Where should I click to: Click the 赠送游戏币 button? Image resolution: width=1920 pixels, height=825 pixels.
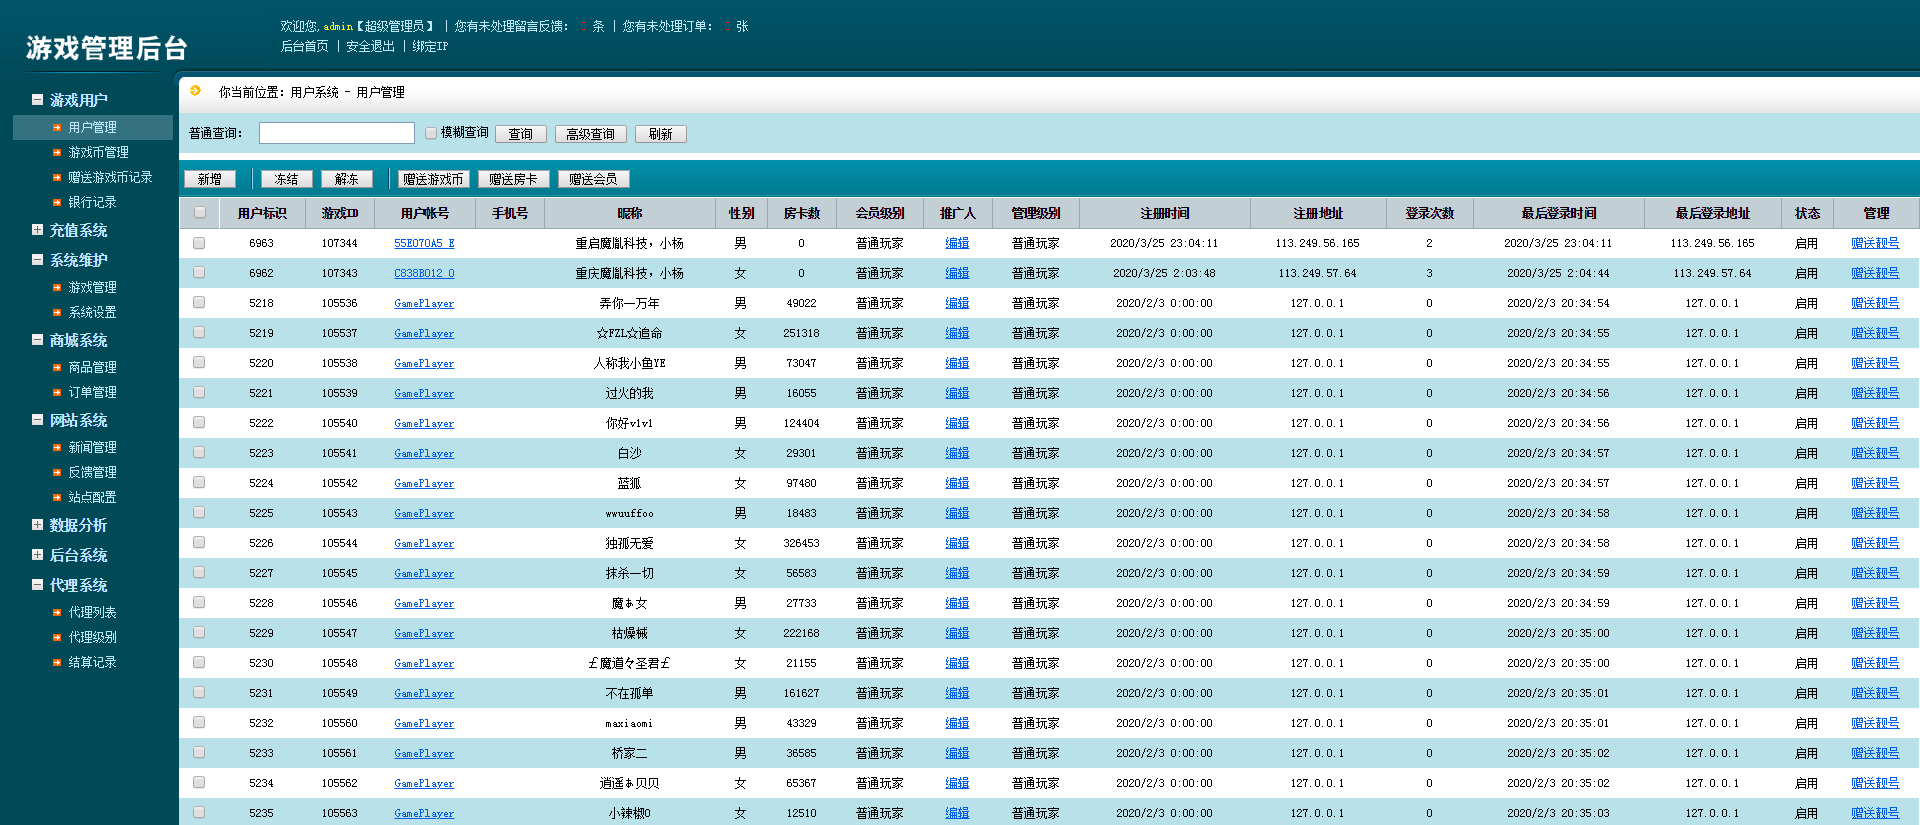point(432,179)
